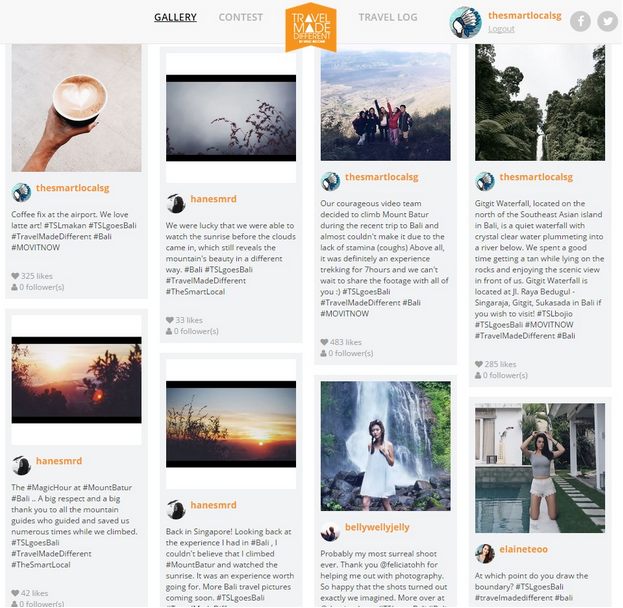
Task: Open the Mount Batur group photo
Action: pos(386,103)
